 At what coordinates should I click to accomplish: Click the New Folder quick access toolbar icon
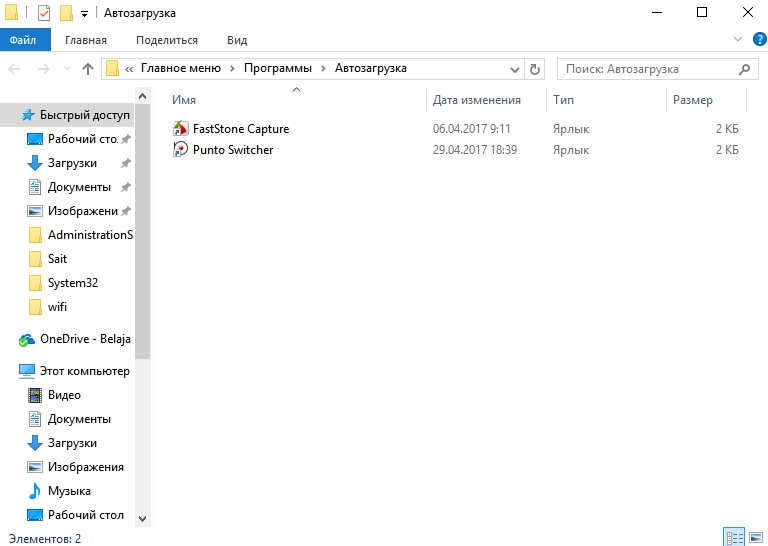click(x=66, y=13)
